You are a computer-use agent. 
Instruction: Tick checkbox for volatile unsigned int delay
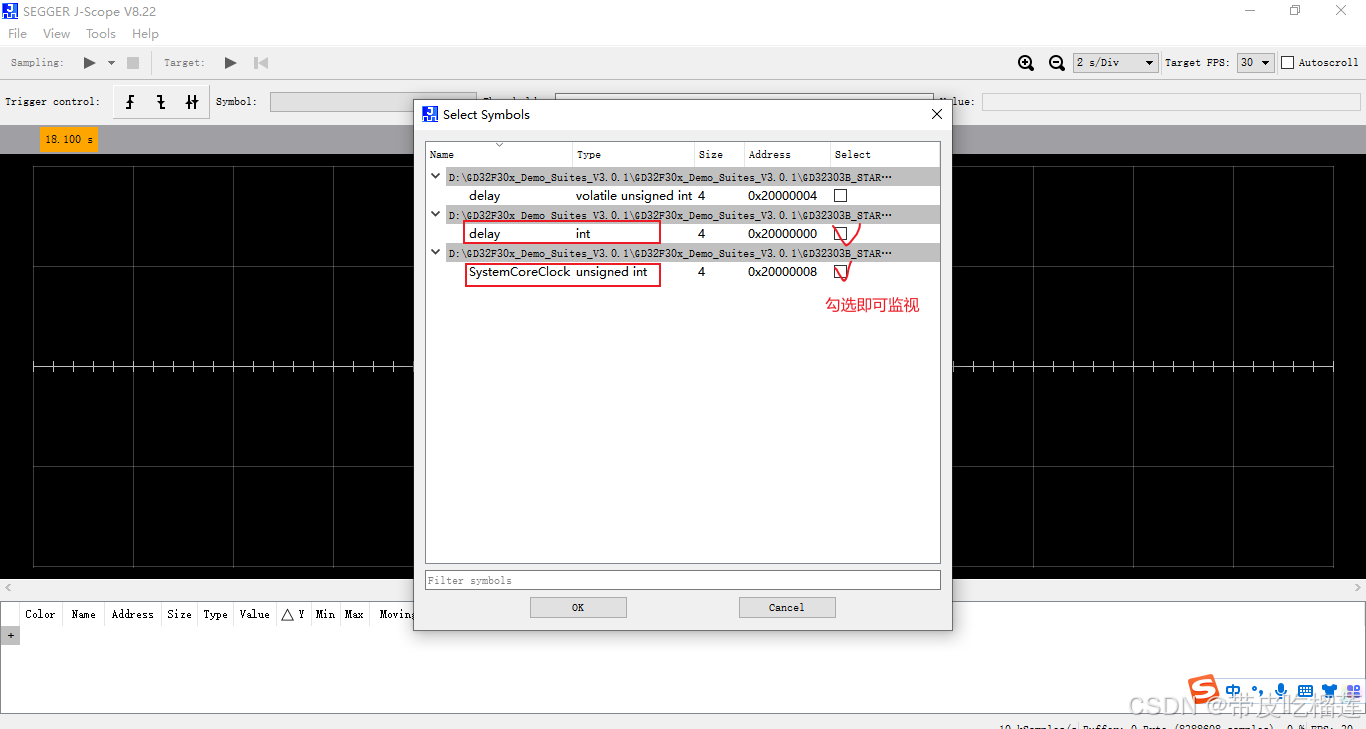[x=841, y=196]
